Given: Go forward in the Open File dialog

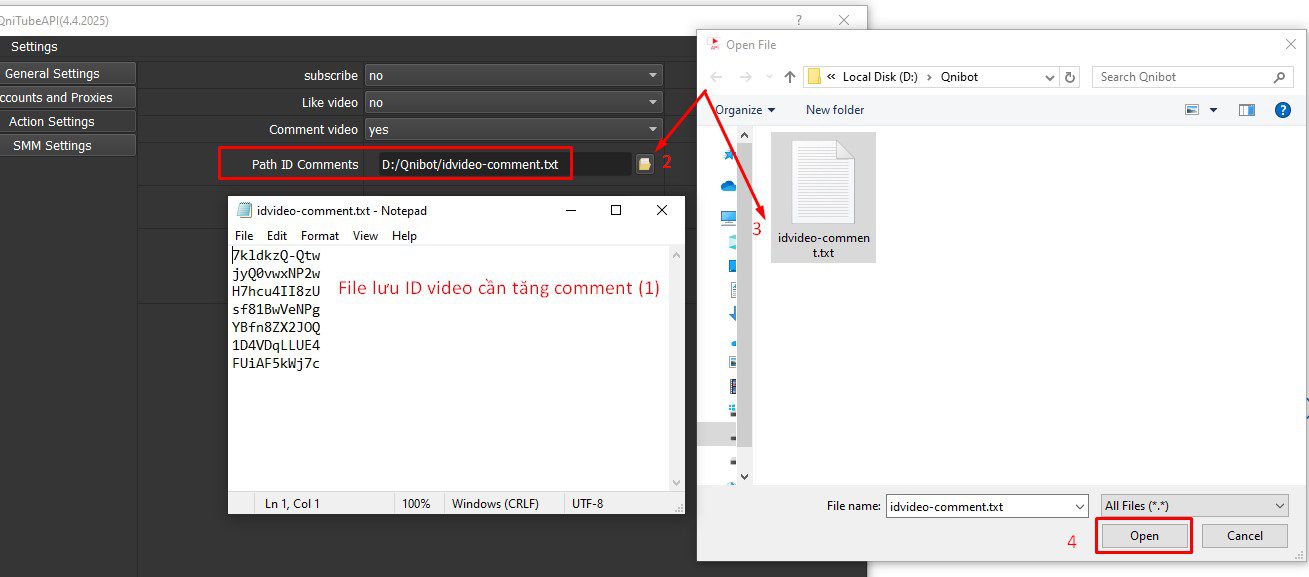Looking at the screenshot, I should coord(744,77).
